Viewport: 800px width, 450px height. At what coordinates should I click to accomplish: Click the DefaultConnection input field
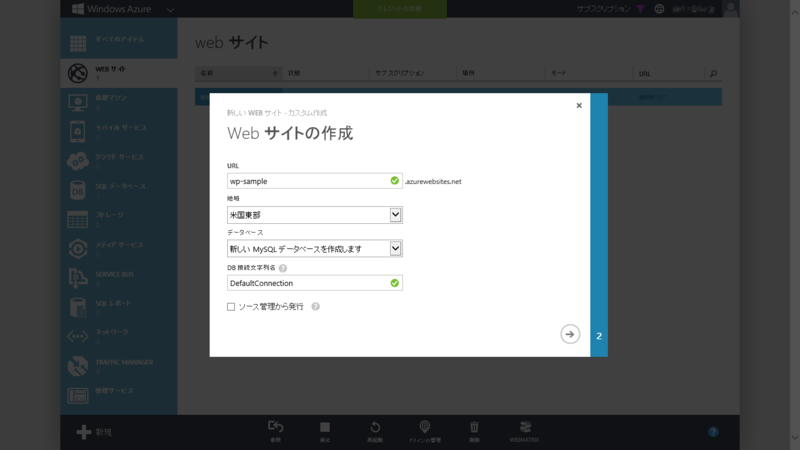[x=315, y=283]
